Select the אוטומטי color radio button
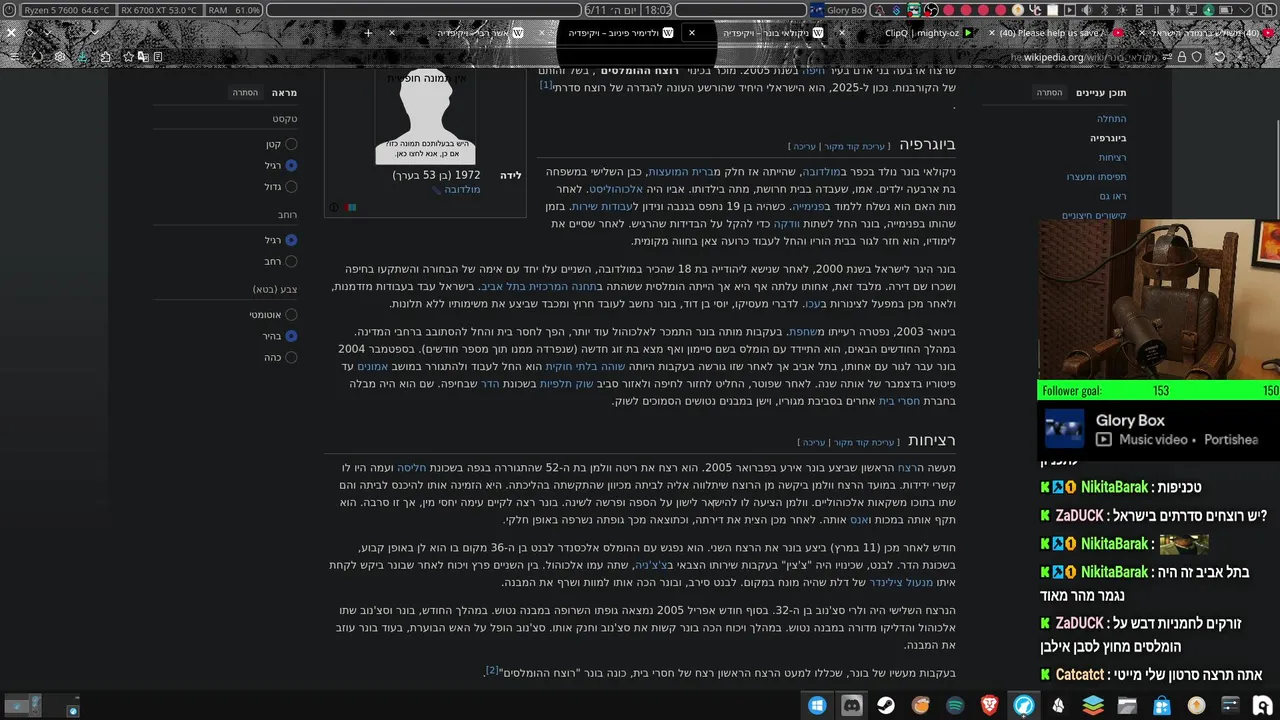 pyautogui.click(x=291, y=314)
